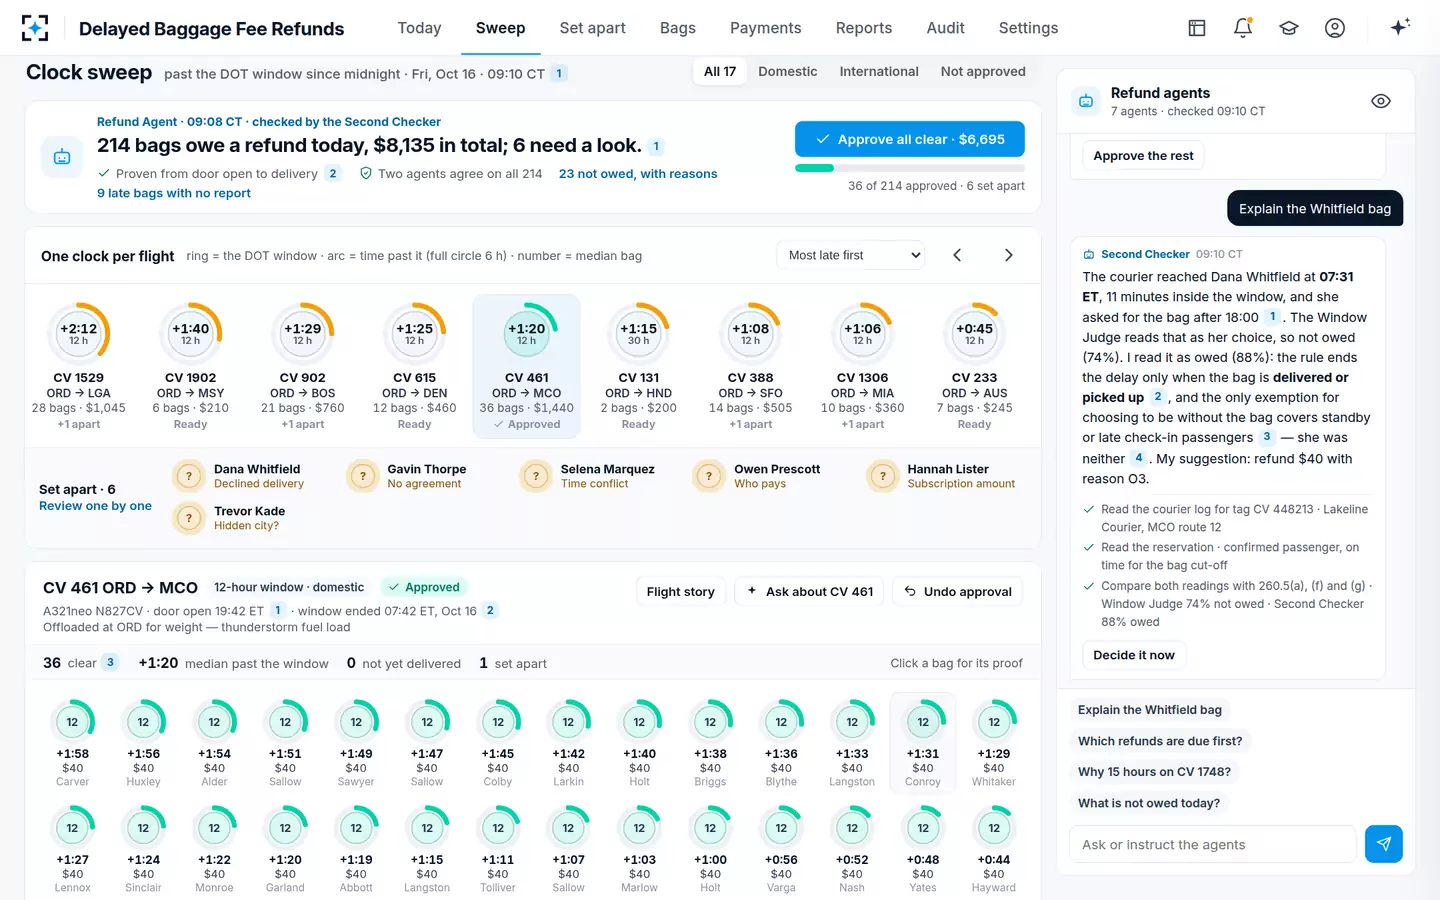Open the Most late first dropdown

[x=851, y=255]
